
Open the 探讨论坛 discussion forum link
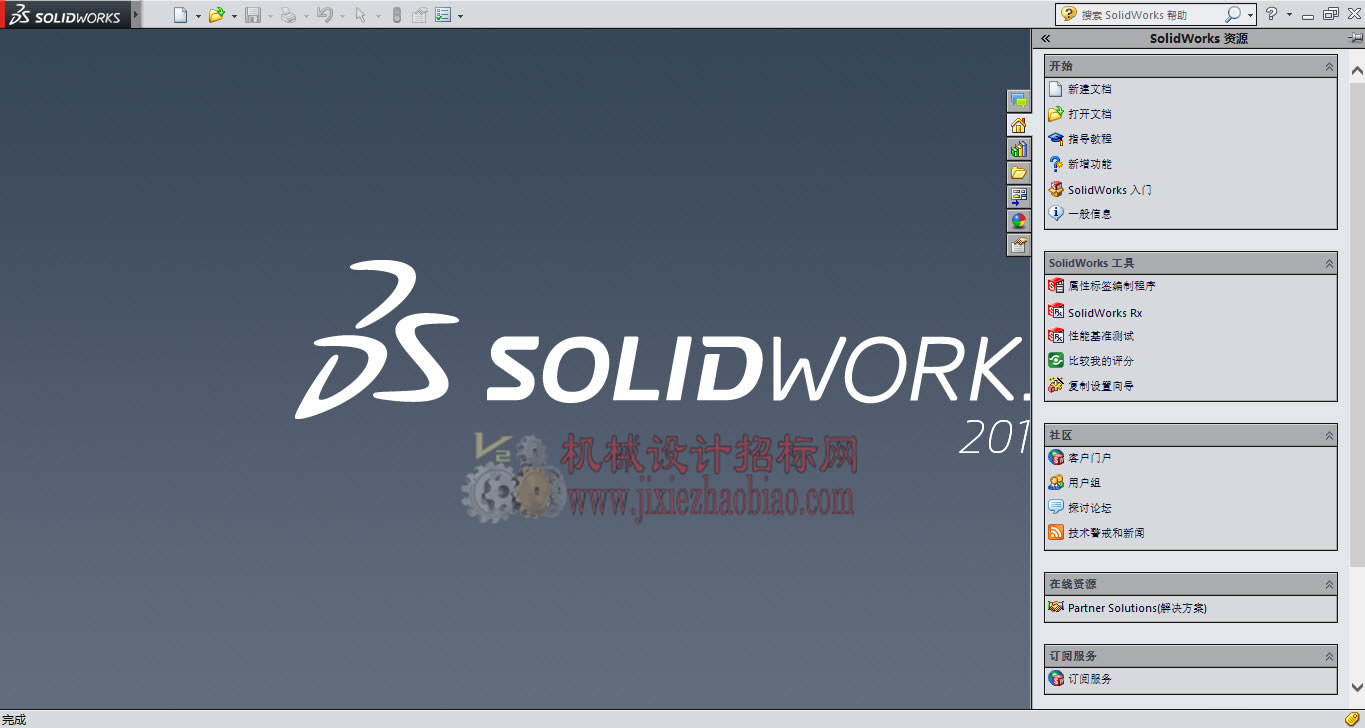pyautogui.click(x=1090, y=508)
